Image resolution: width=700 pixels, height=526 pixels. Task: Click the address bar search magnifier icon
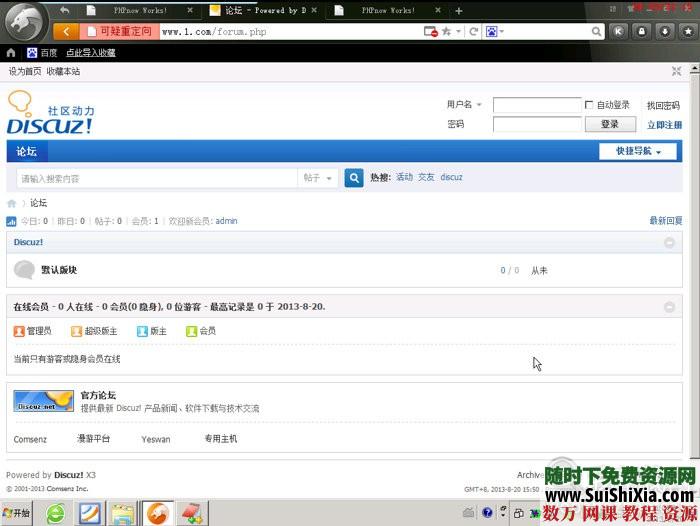click(x=597, y=32)
